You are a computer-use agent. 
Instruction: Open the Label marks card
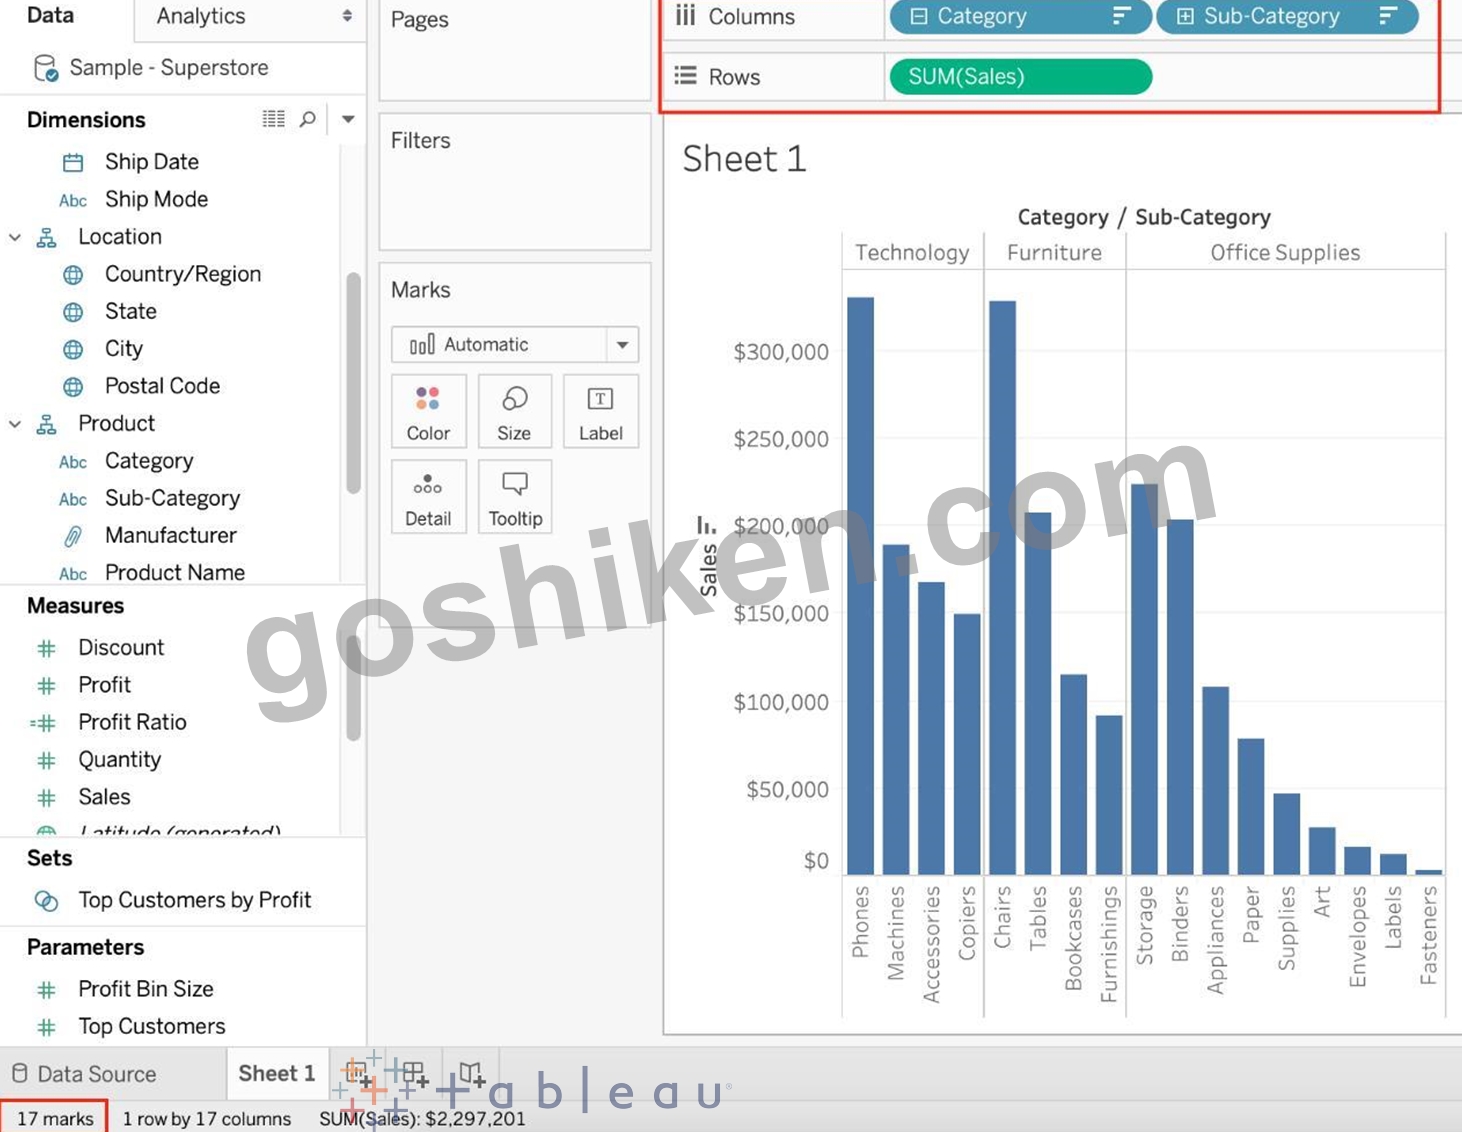pyautogui.click(x=600, y=411)
